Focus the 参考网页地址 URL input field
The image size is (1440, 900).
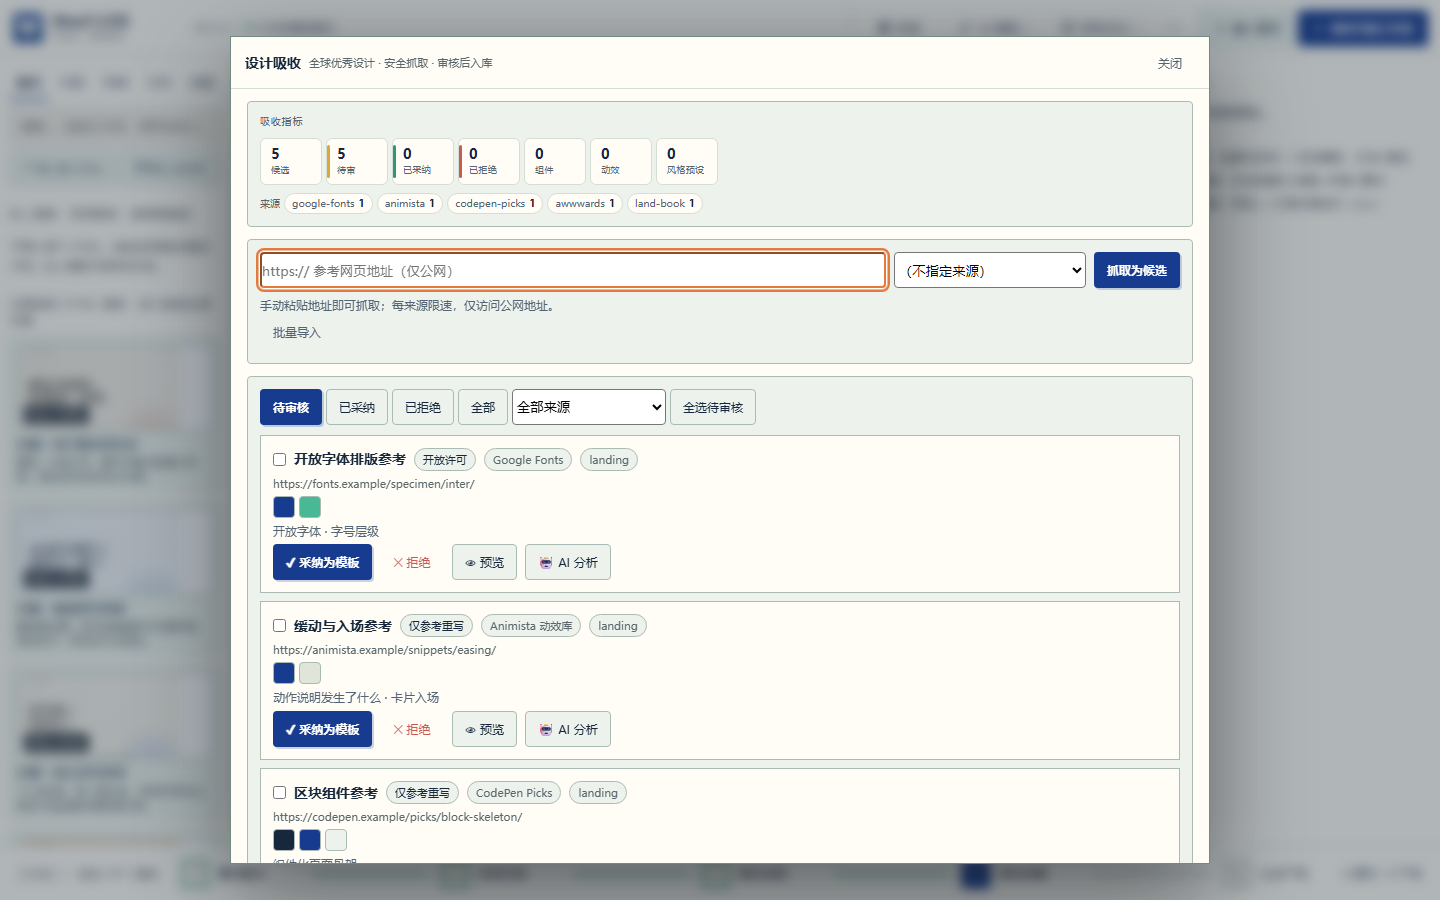(573, 270)
